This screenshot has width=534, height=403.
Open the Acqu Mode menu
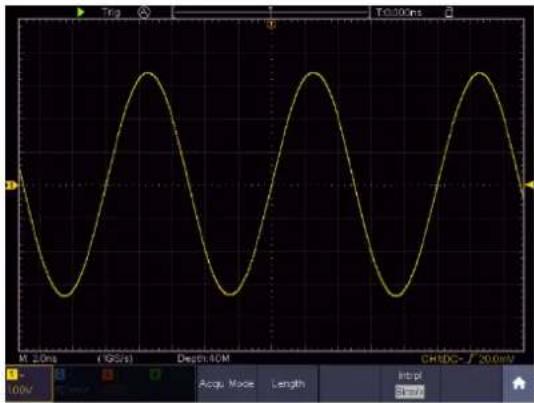pos(226,384)
